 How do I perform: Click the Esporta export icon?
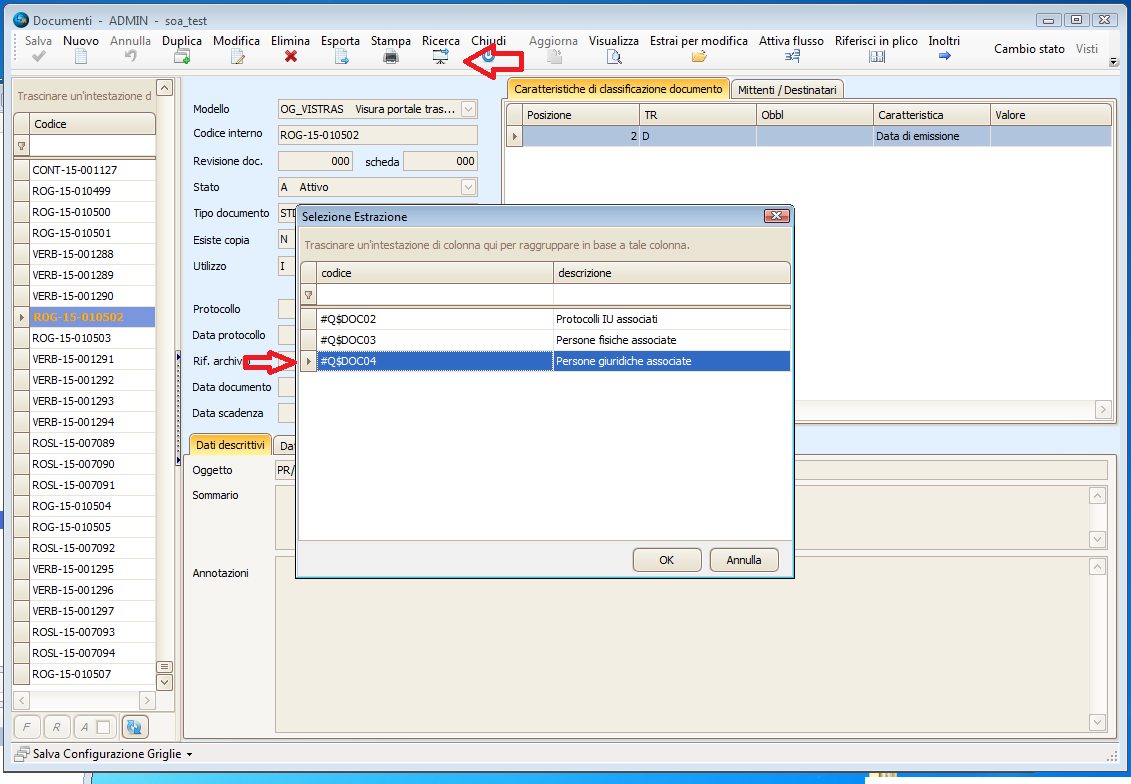(x=341, y=57)
